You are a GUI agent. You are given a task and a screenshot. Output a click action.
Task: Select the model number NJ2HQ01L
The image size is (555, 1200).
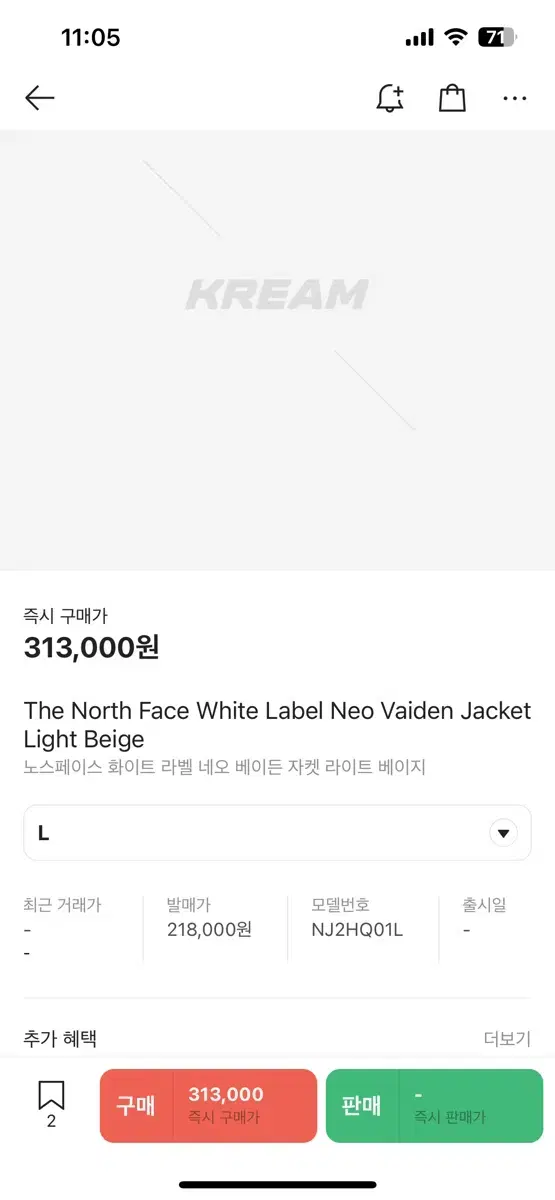click(357, 929)
